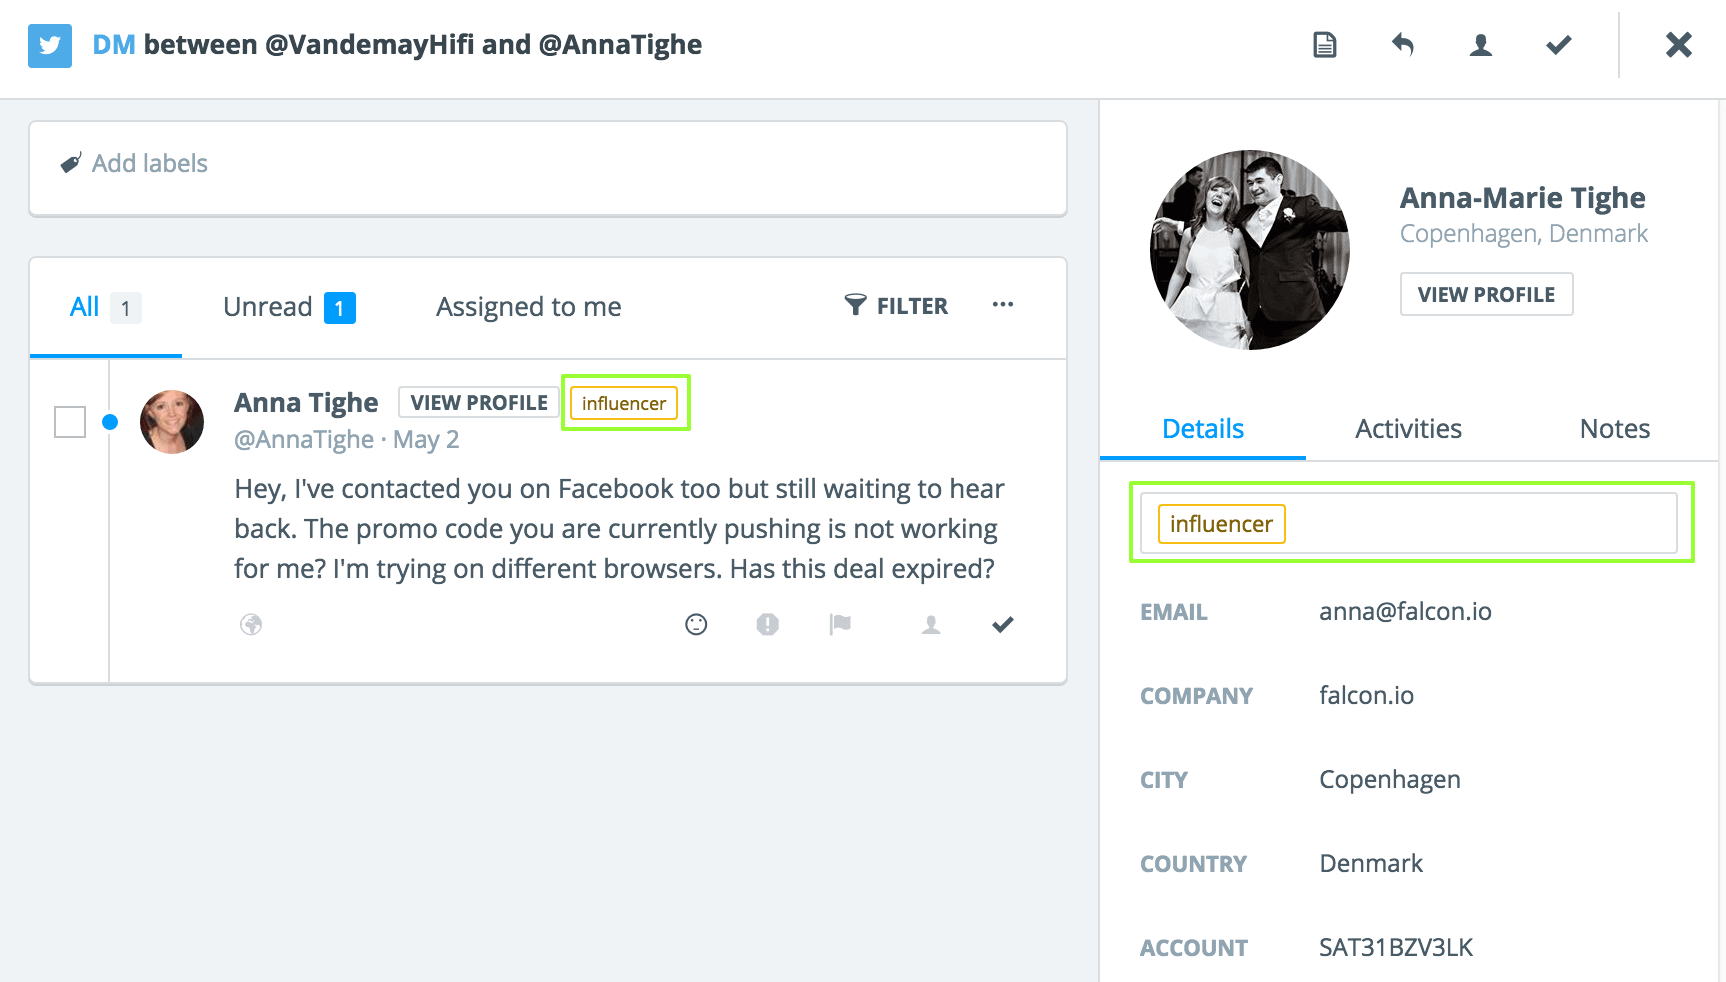Viewport: 1726px width, 982px height.
Task: Open the Notes tab in profile panel
Action: tap(1614, 429)
